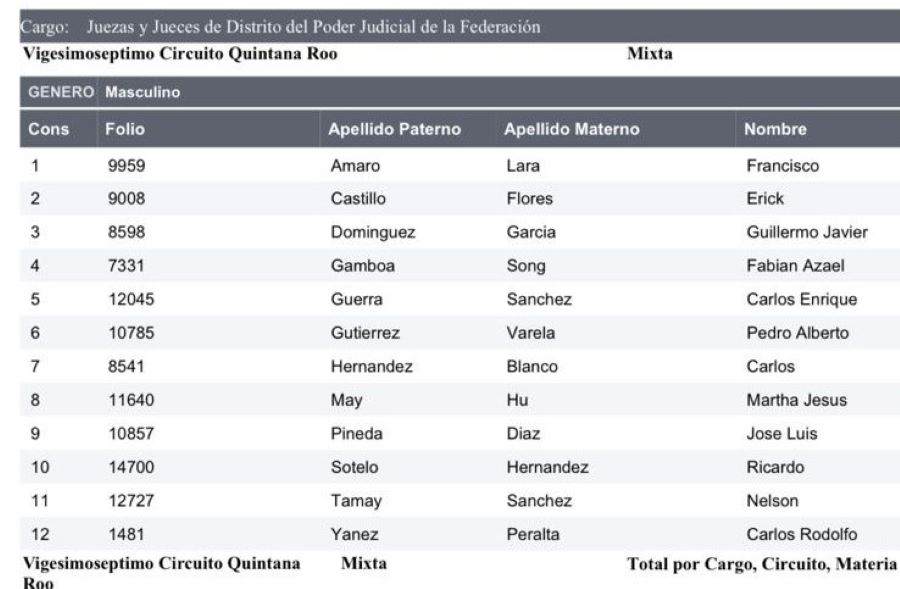Click surname Yanez in row 12
This screenshot has height=589, width=900.
point(354,534)
